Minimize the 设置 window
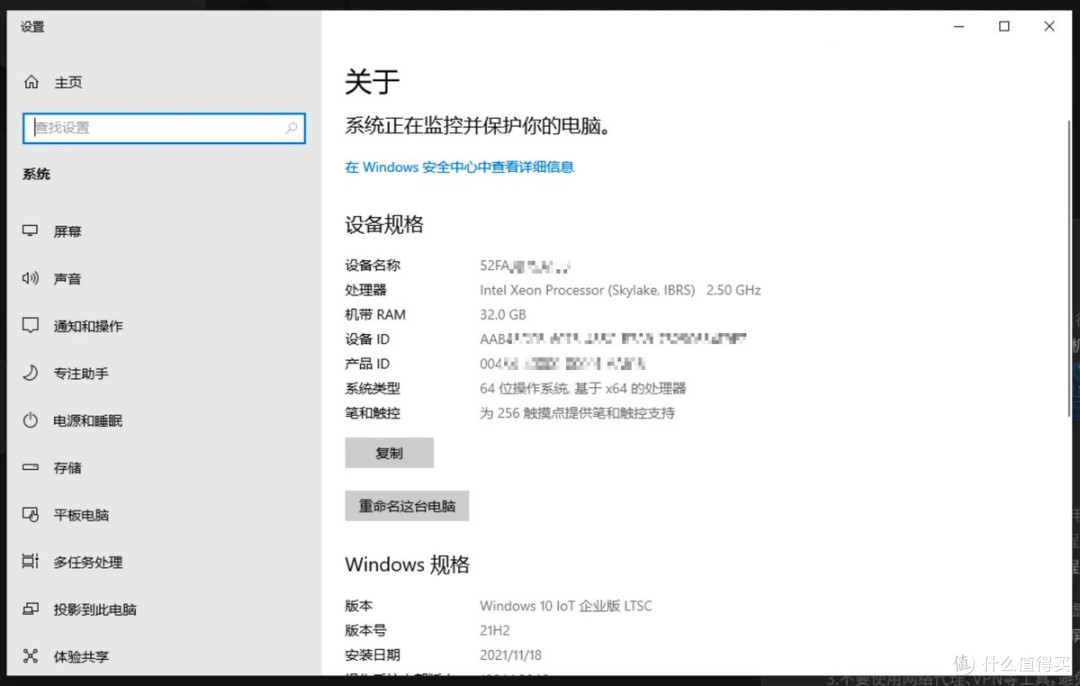The width and height of the screenshot is (1080, 686). point(959,26)
